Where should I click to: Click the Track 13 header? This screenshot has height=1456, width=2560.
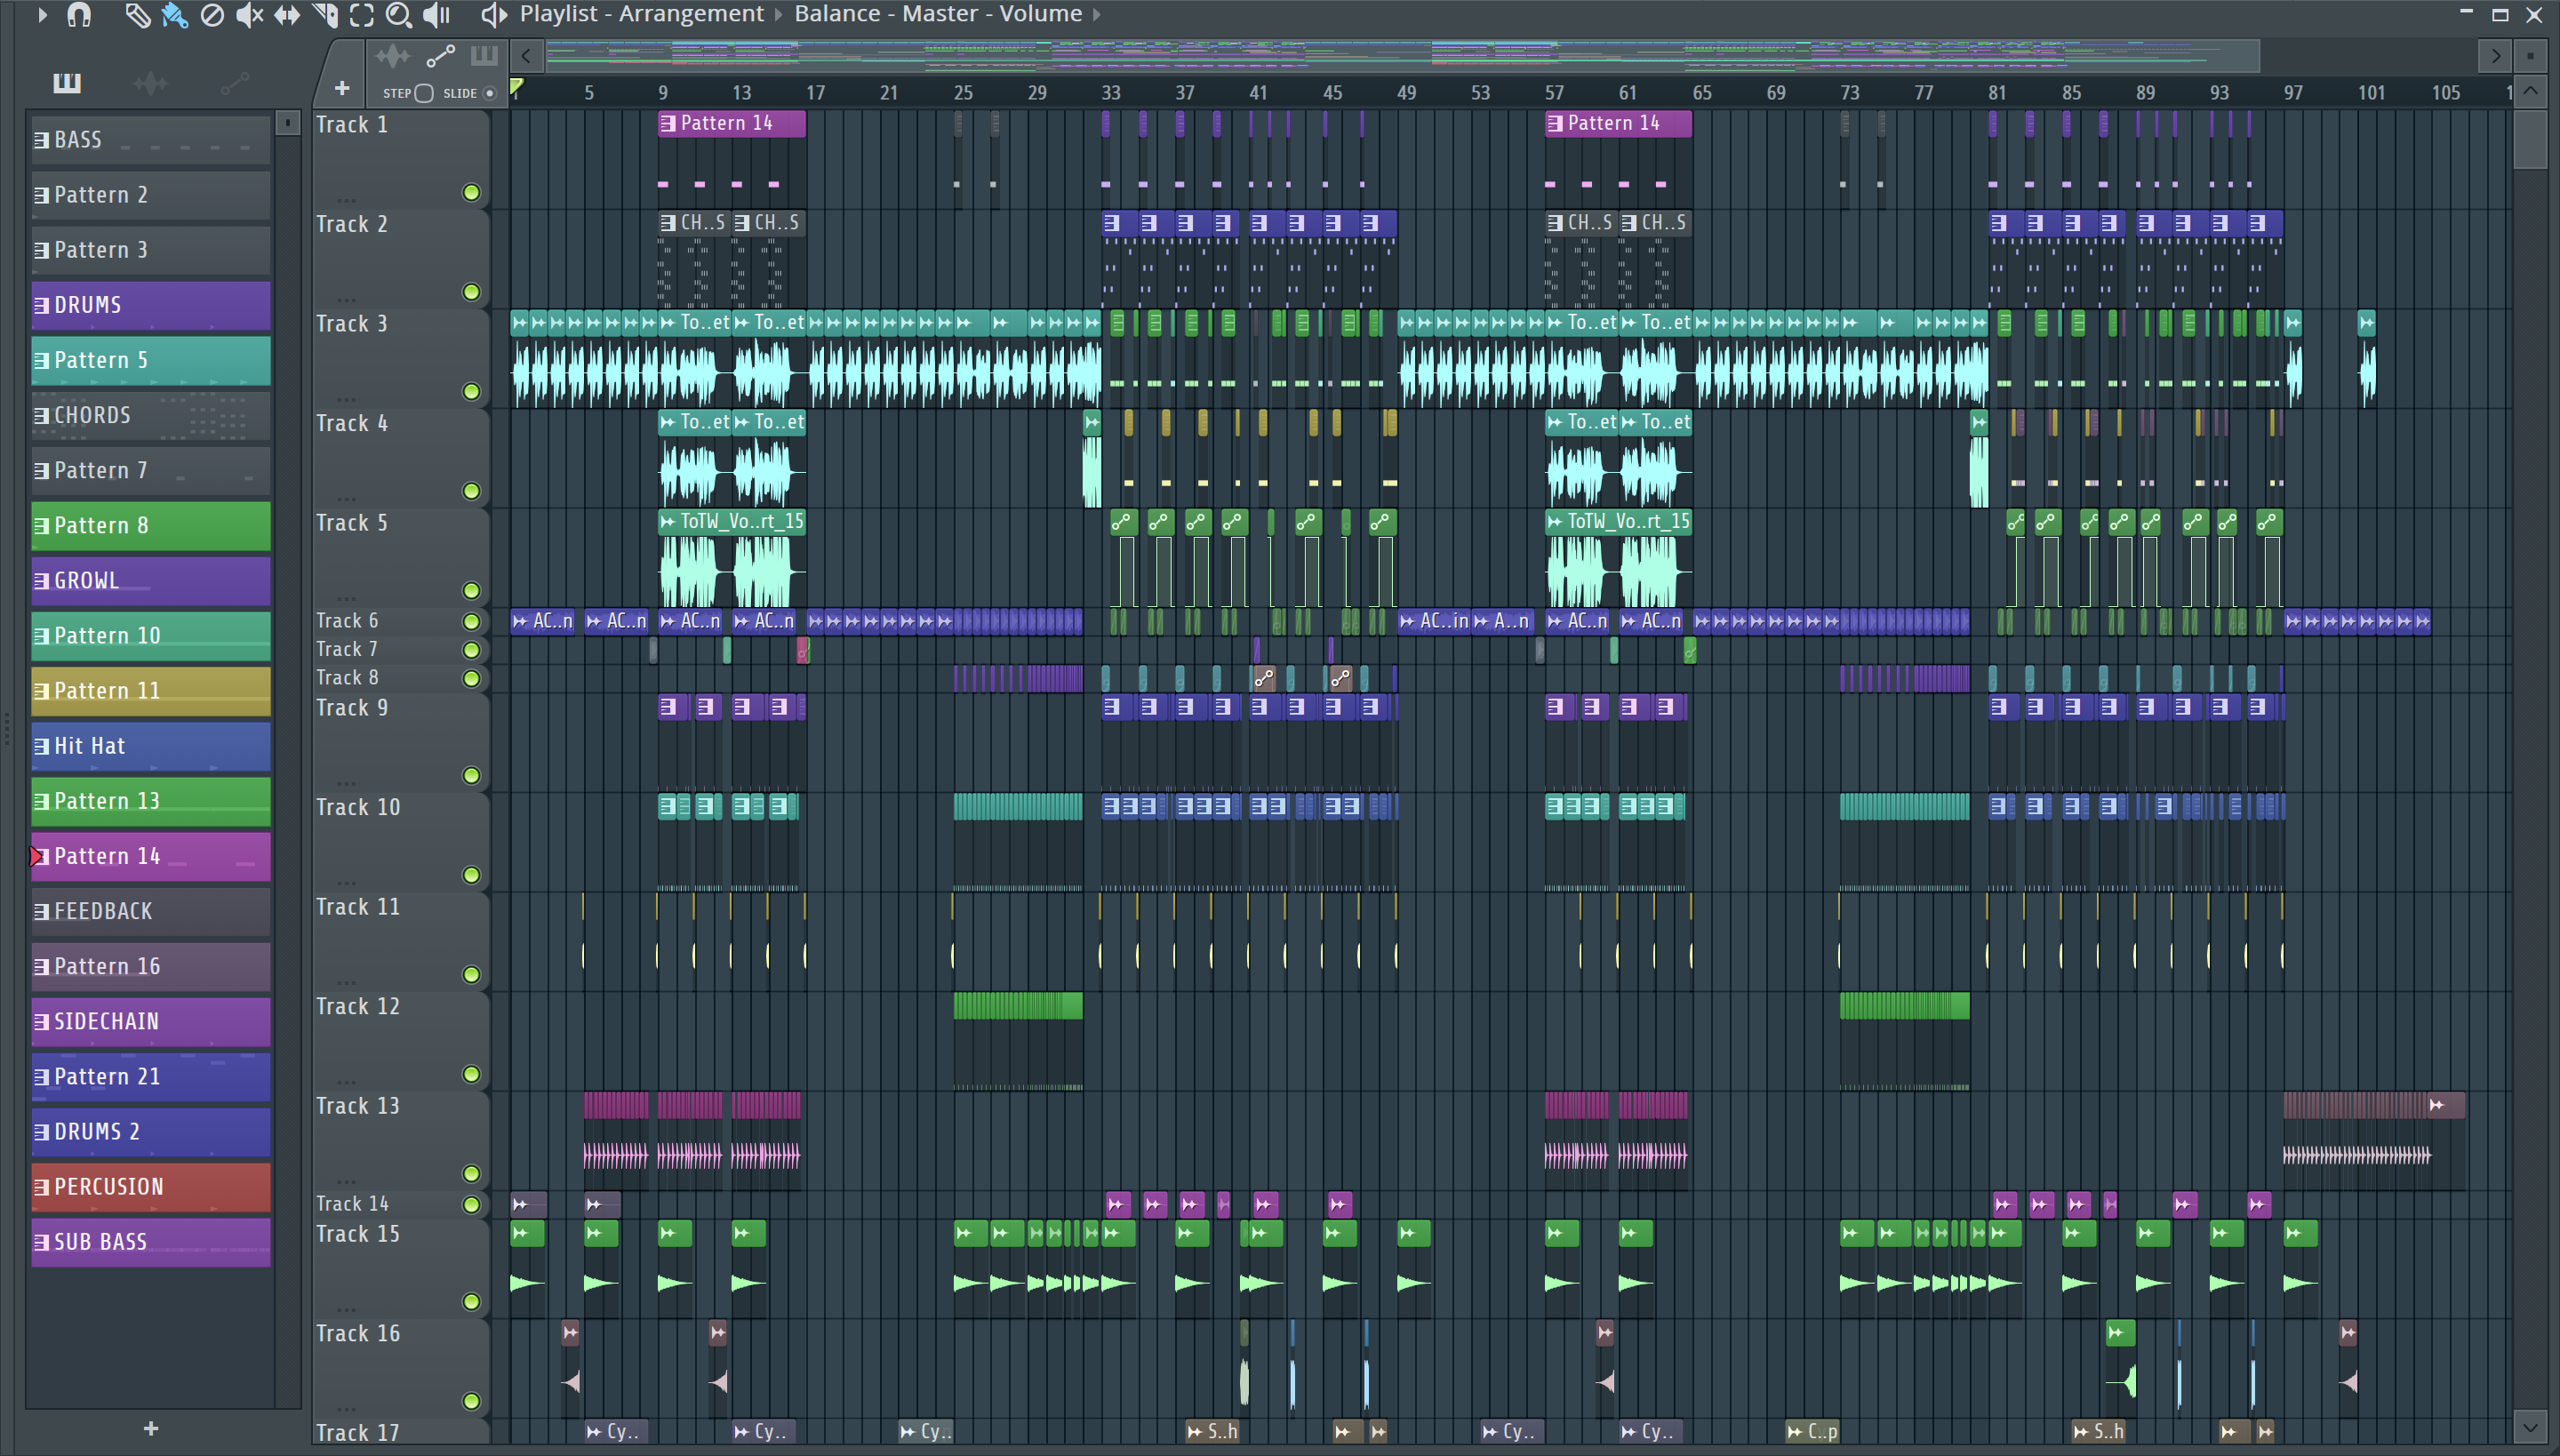[x=401, y=1140]
